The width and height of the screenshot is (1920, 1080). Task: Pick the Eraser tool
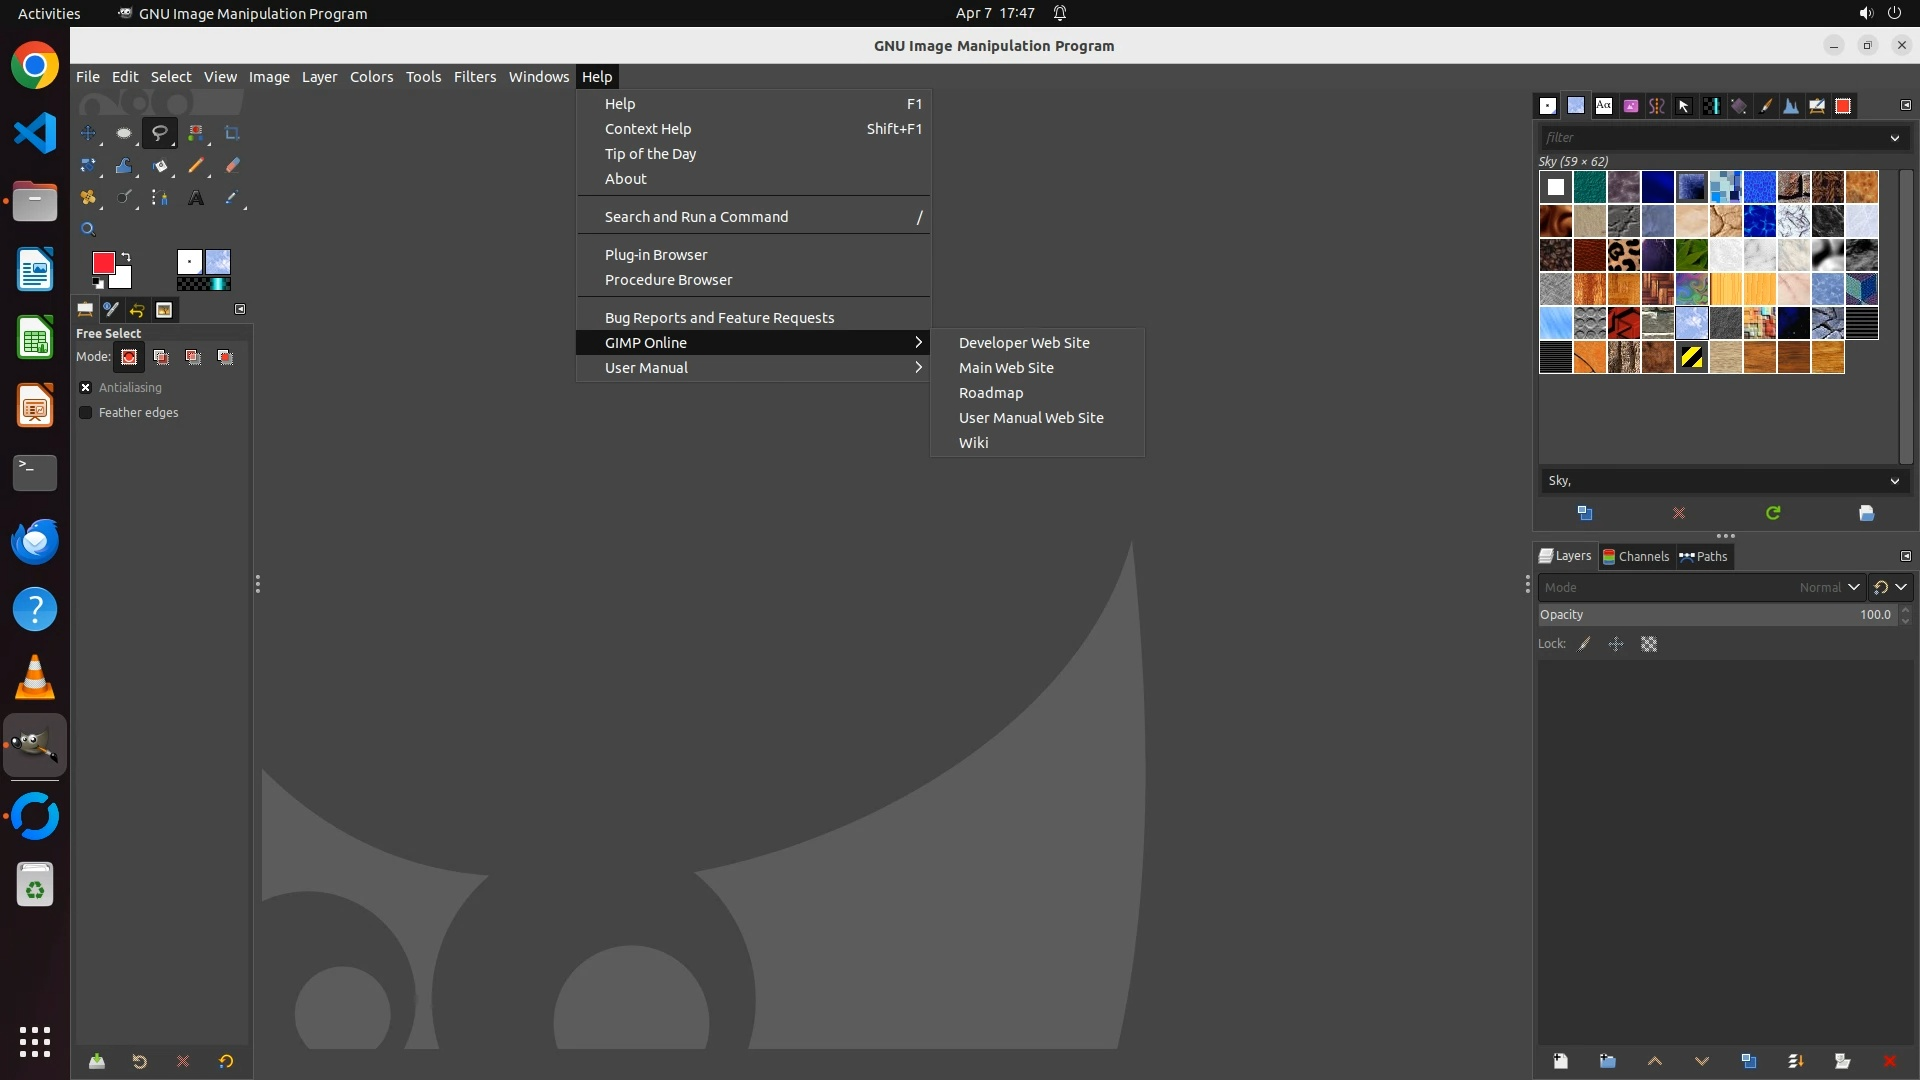coord(232,166)
